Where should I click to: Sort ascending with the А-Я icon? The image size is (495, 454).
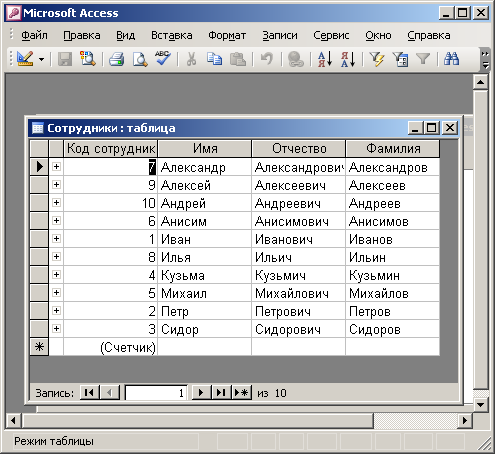point(325,59)
